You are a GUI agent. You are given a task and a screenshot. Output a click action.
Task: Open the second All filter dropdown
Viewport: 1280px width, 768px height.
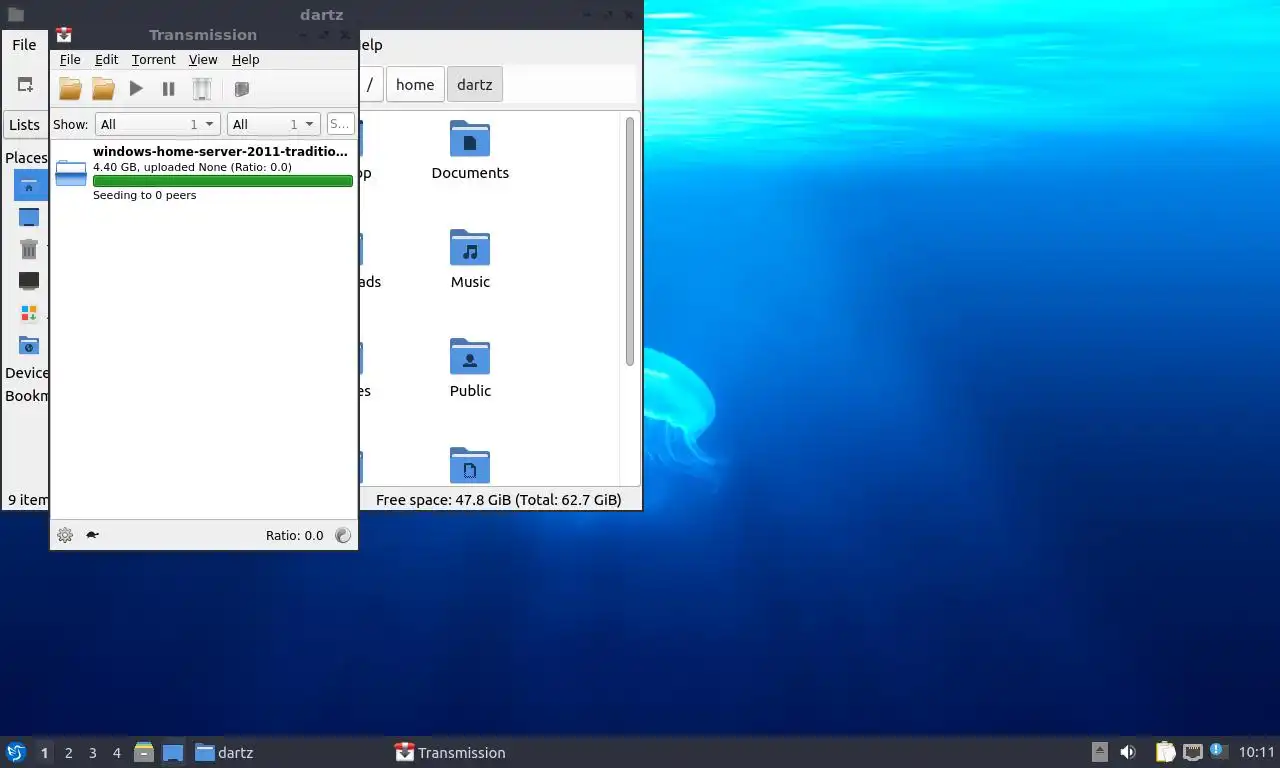[273, 124]
